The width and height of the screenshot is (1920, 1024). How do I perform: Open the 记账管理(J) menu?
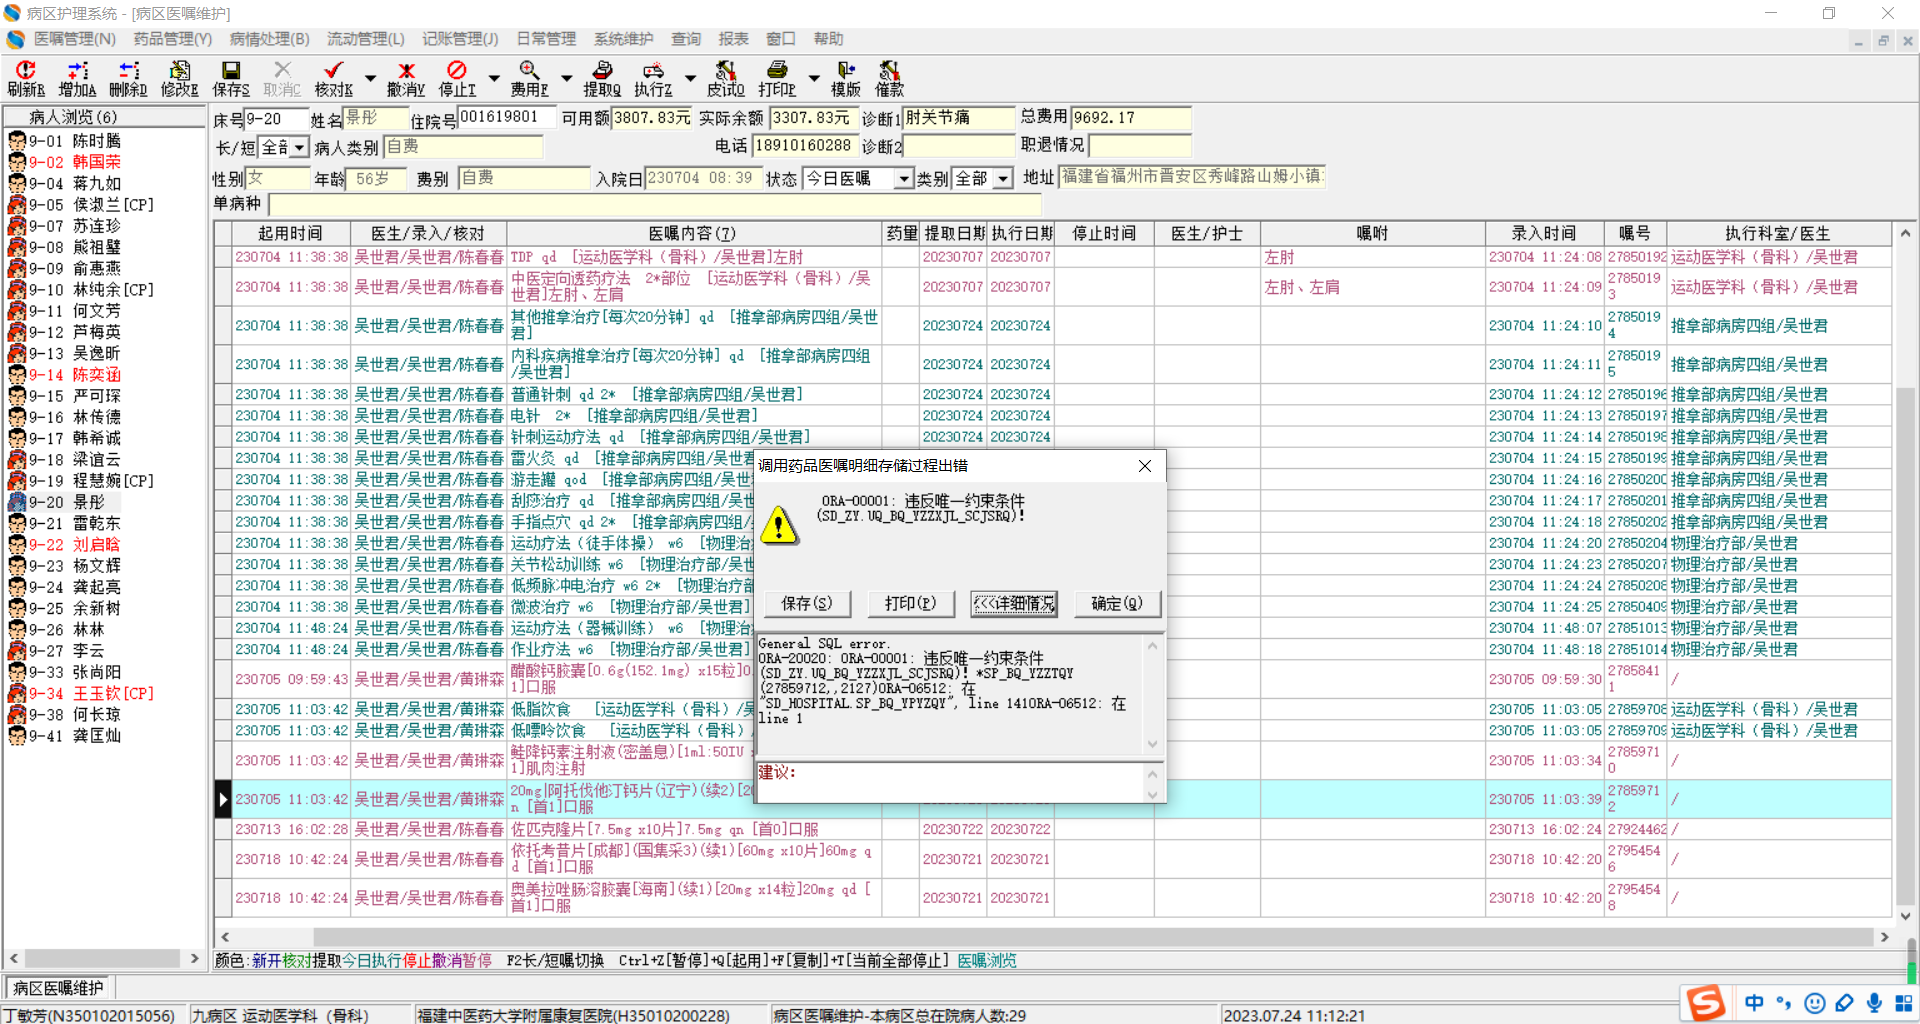coord(460,39)
